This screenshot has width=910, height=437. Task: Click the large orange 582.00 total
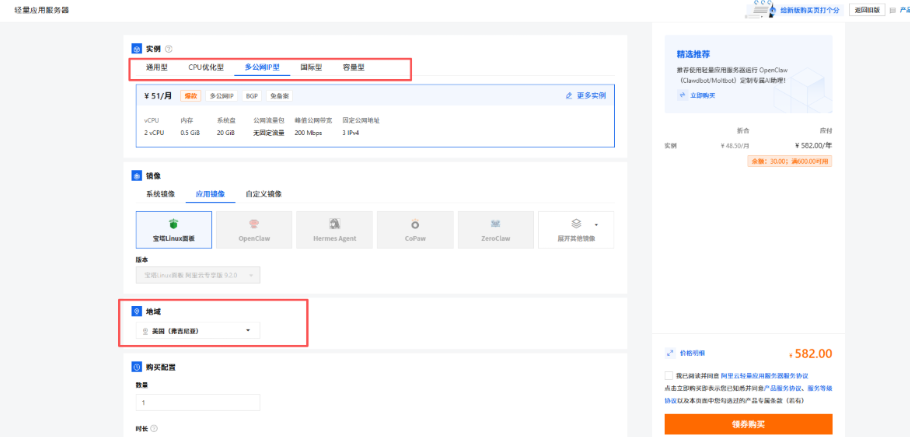click(811, 353)
